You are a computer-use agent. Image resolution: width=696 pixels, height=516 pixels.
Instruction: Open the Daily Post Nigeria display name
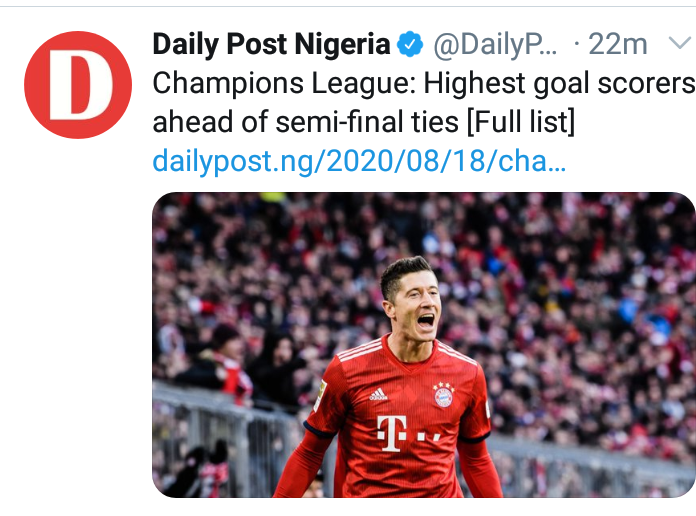270,45
